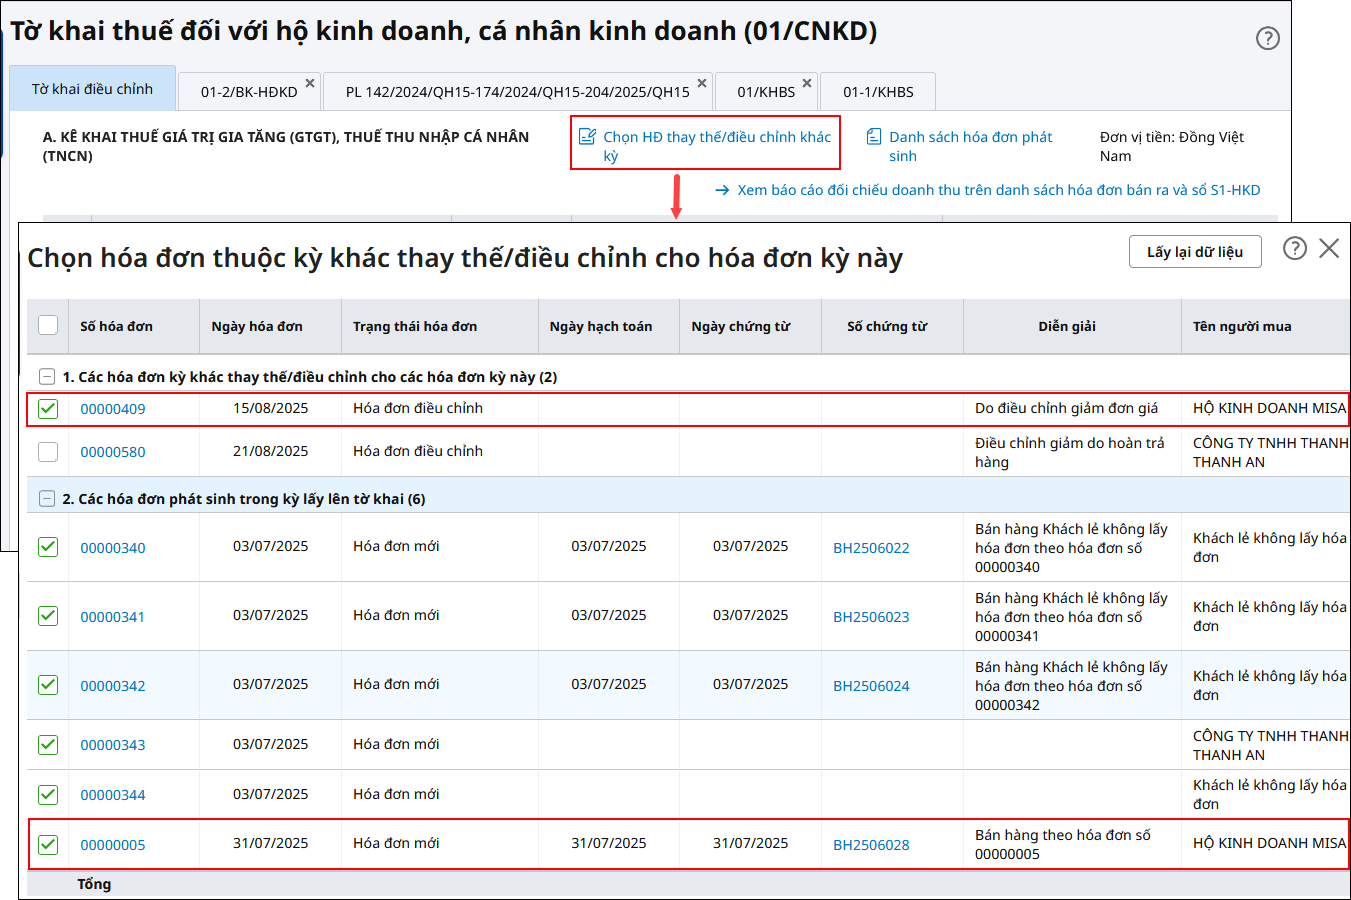Open voucher BH2506028 link
The width and height of the screenshot is (1351, 900).
[871, 845]
